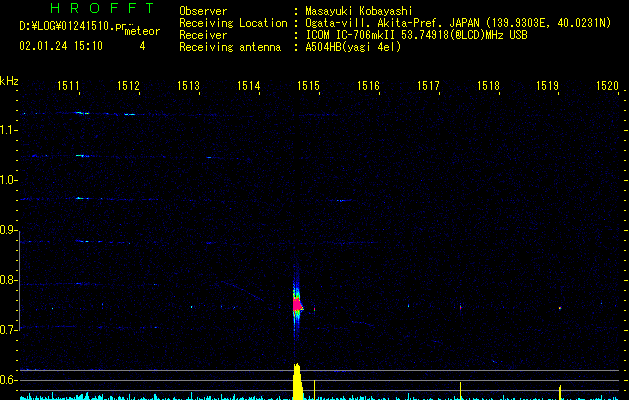
Task: Click the kHz axis unit label
Action: pos(9,81)
